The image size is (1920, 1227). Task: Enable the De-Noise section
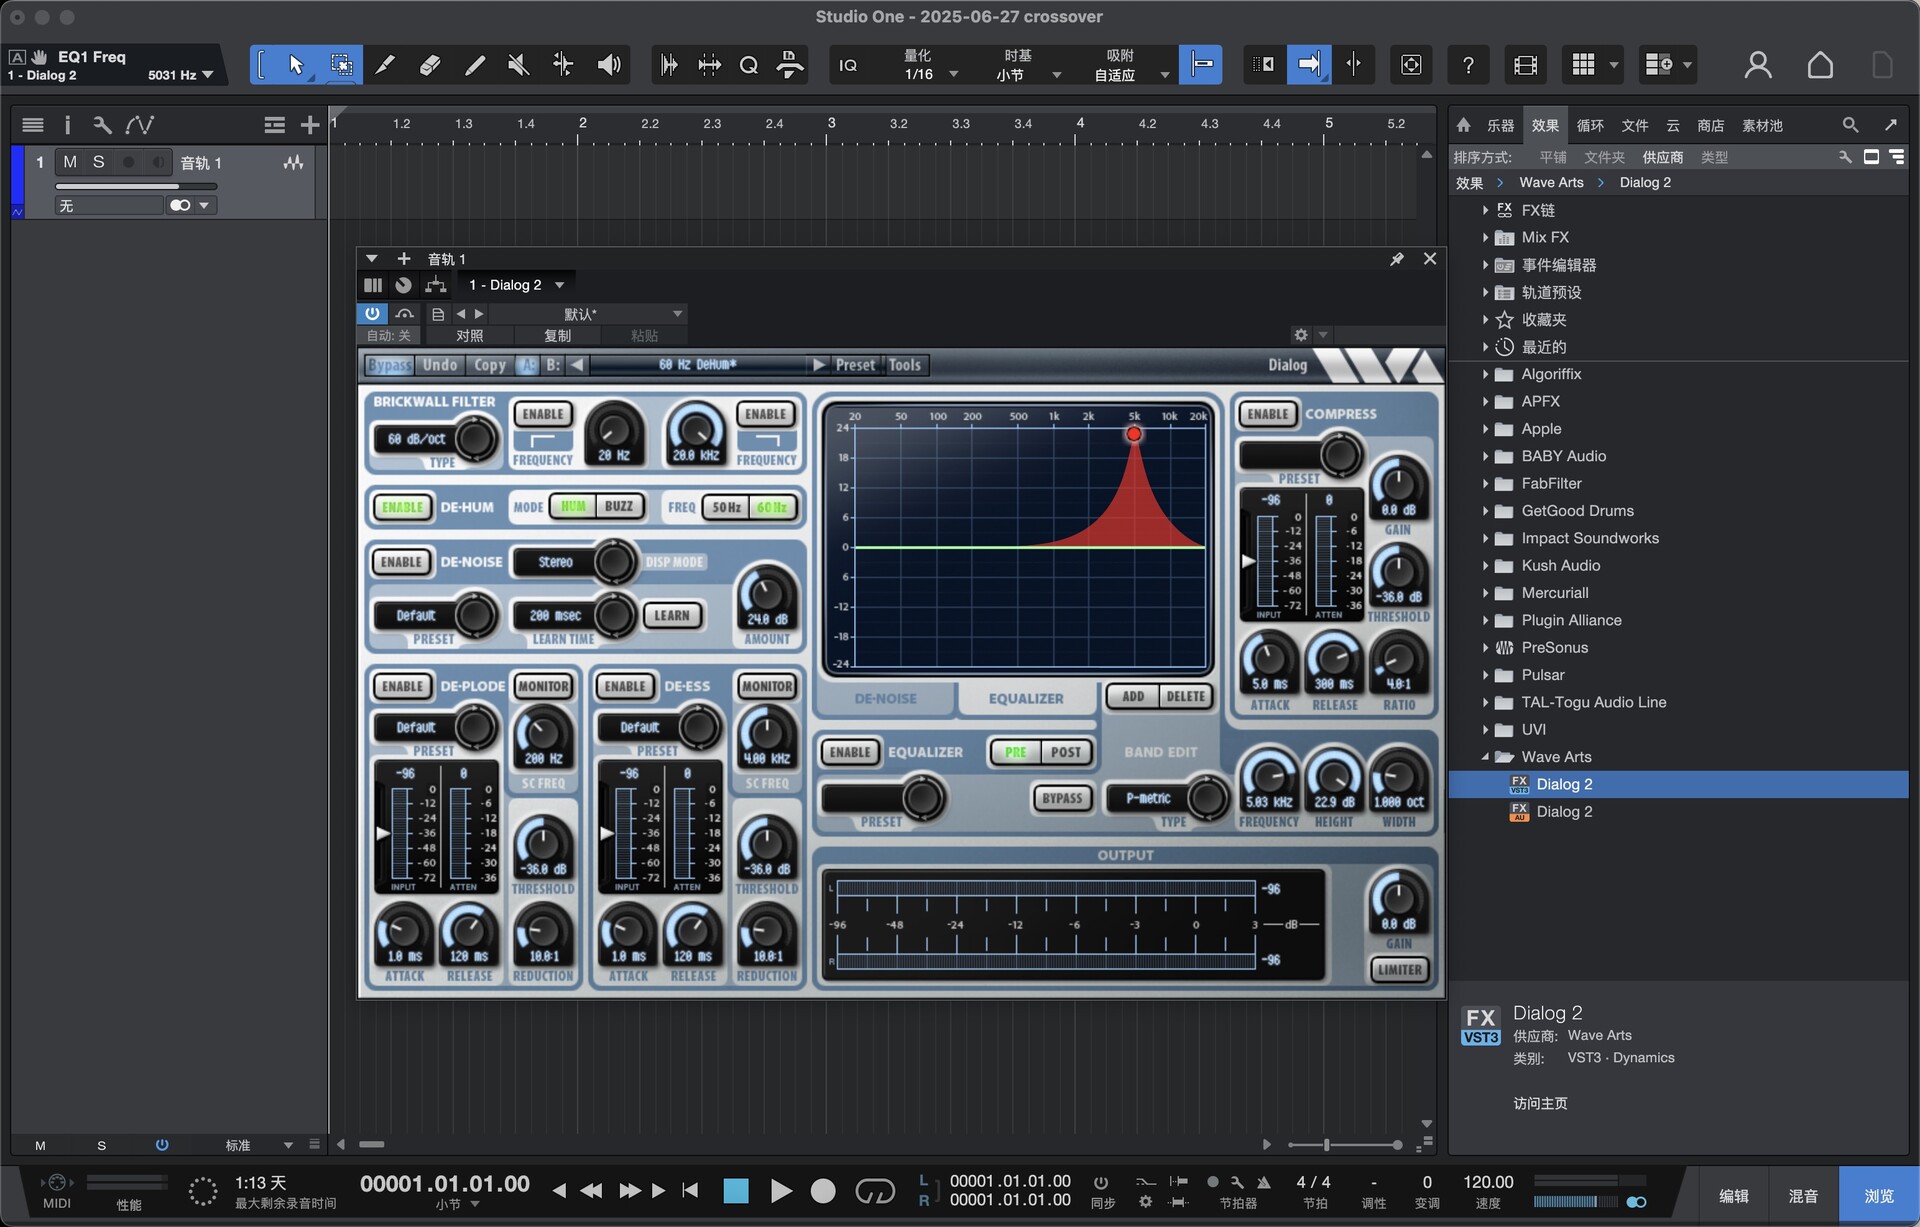401,562
